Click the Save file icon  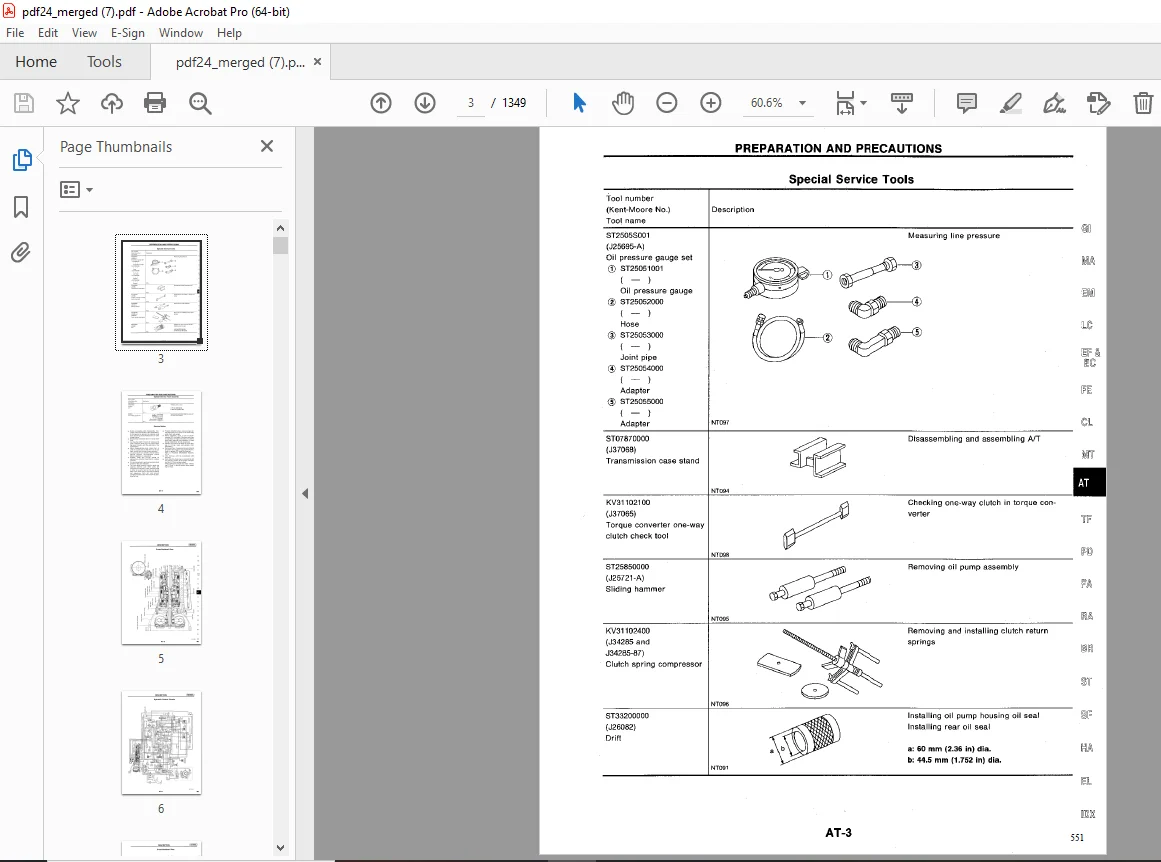(x=24, y=103)
